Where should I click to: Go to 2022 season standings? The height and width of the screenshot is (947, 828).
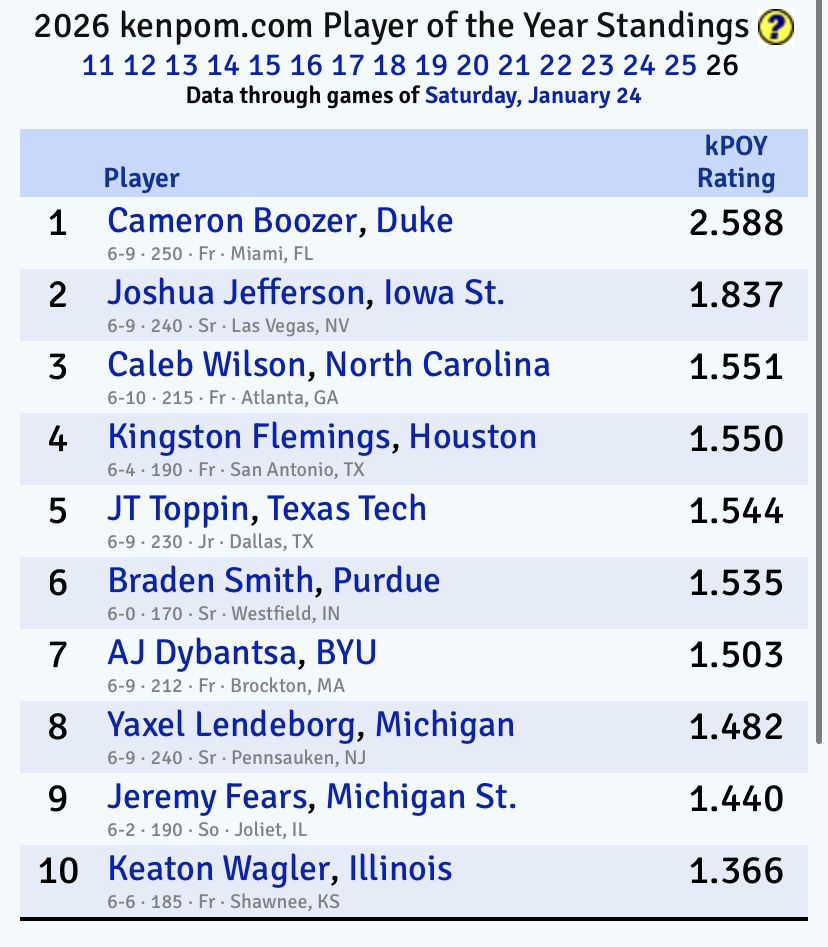(x=555, y=66)
